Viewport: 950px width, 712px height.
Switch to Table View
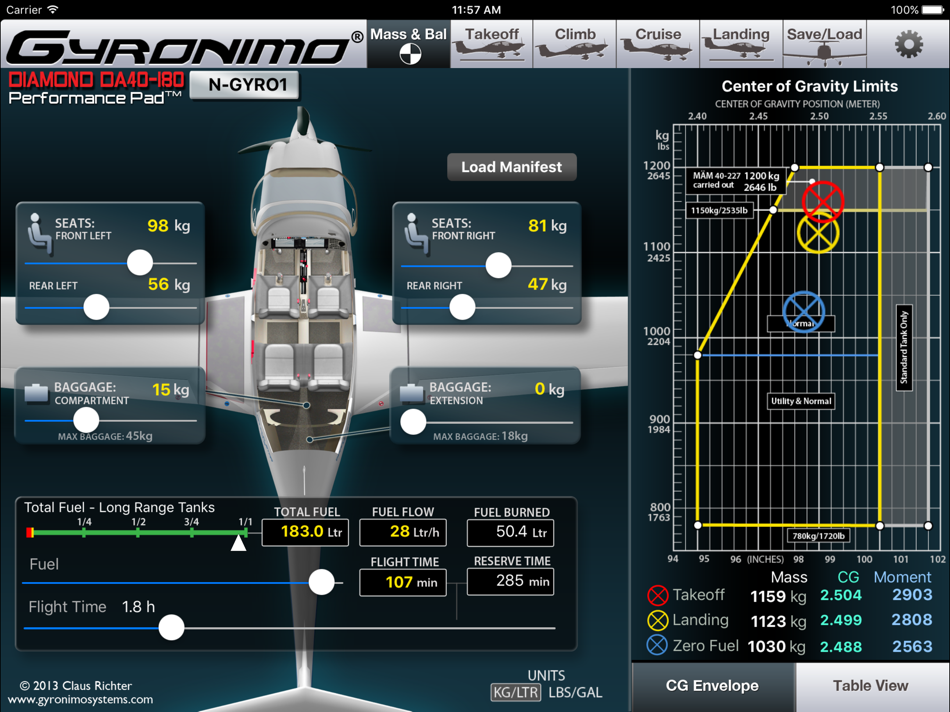click(871, 686)
